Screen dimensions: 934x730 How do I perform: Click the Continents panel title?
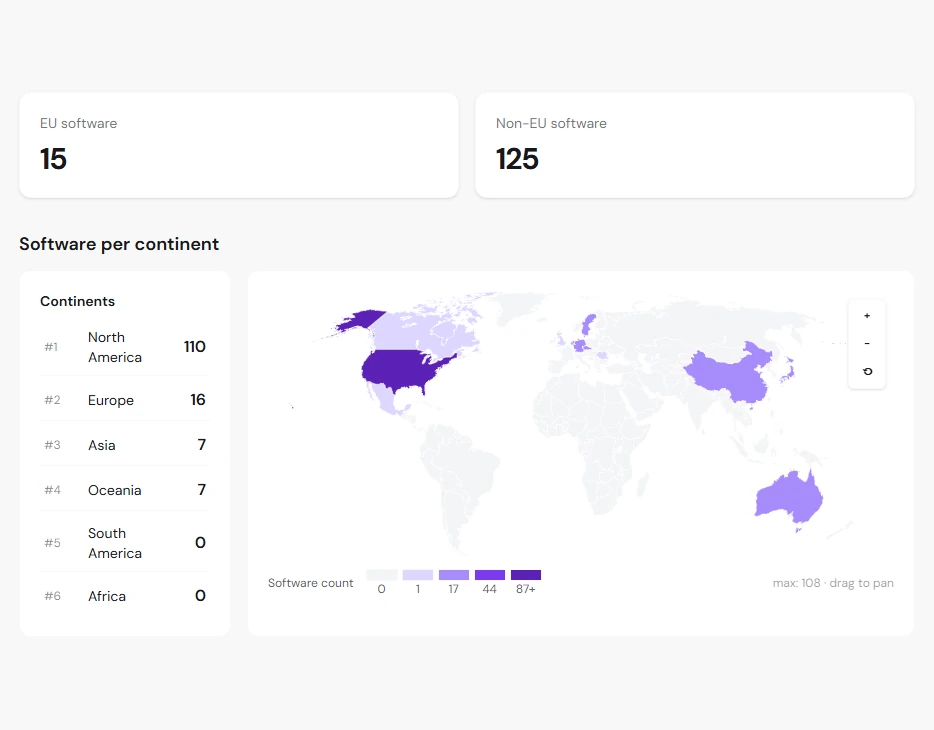pyautogui.click(x=77, y=301)
